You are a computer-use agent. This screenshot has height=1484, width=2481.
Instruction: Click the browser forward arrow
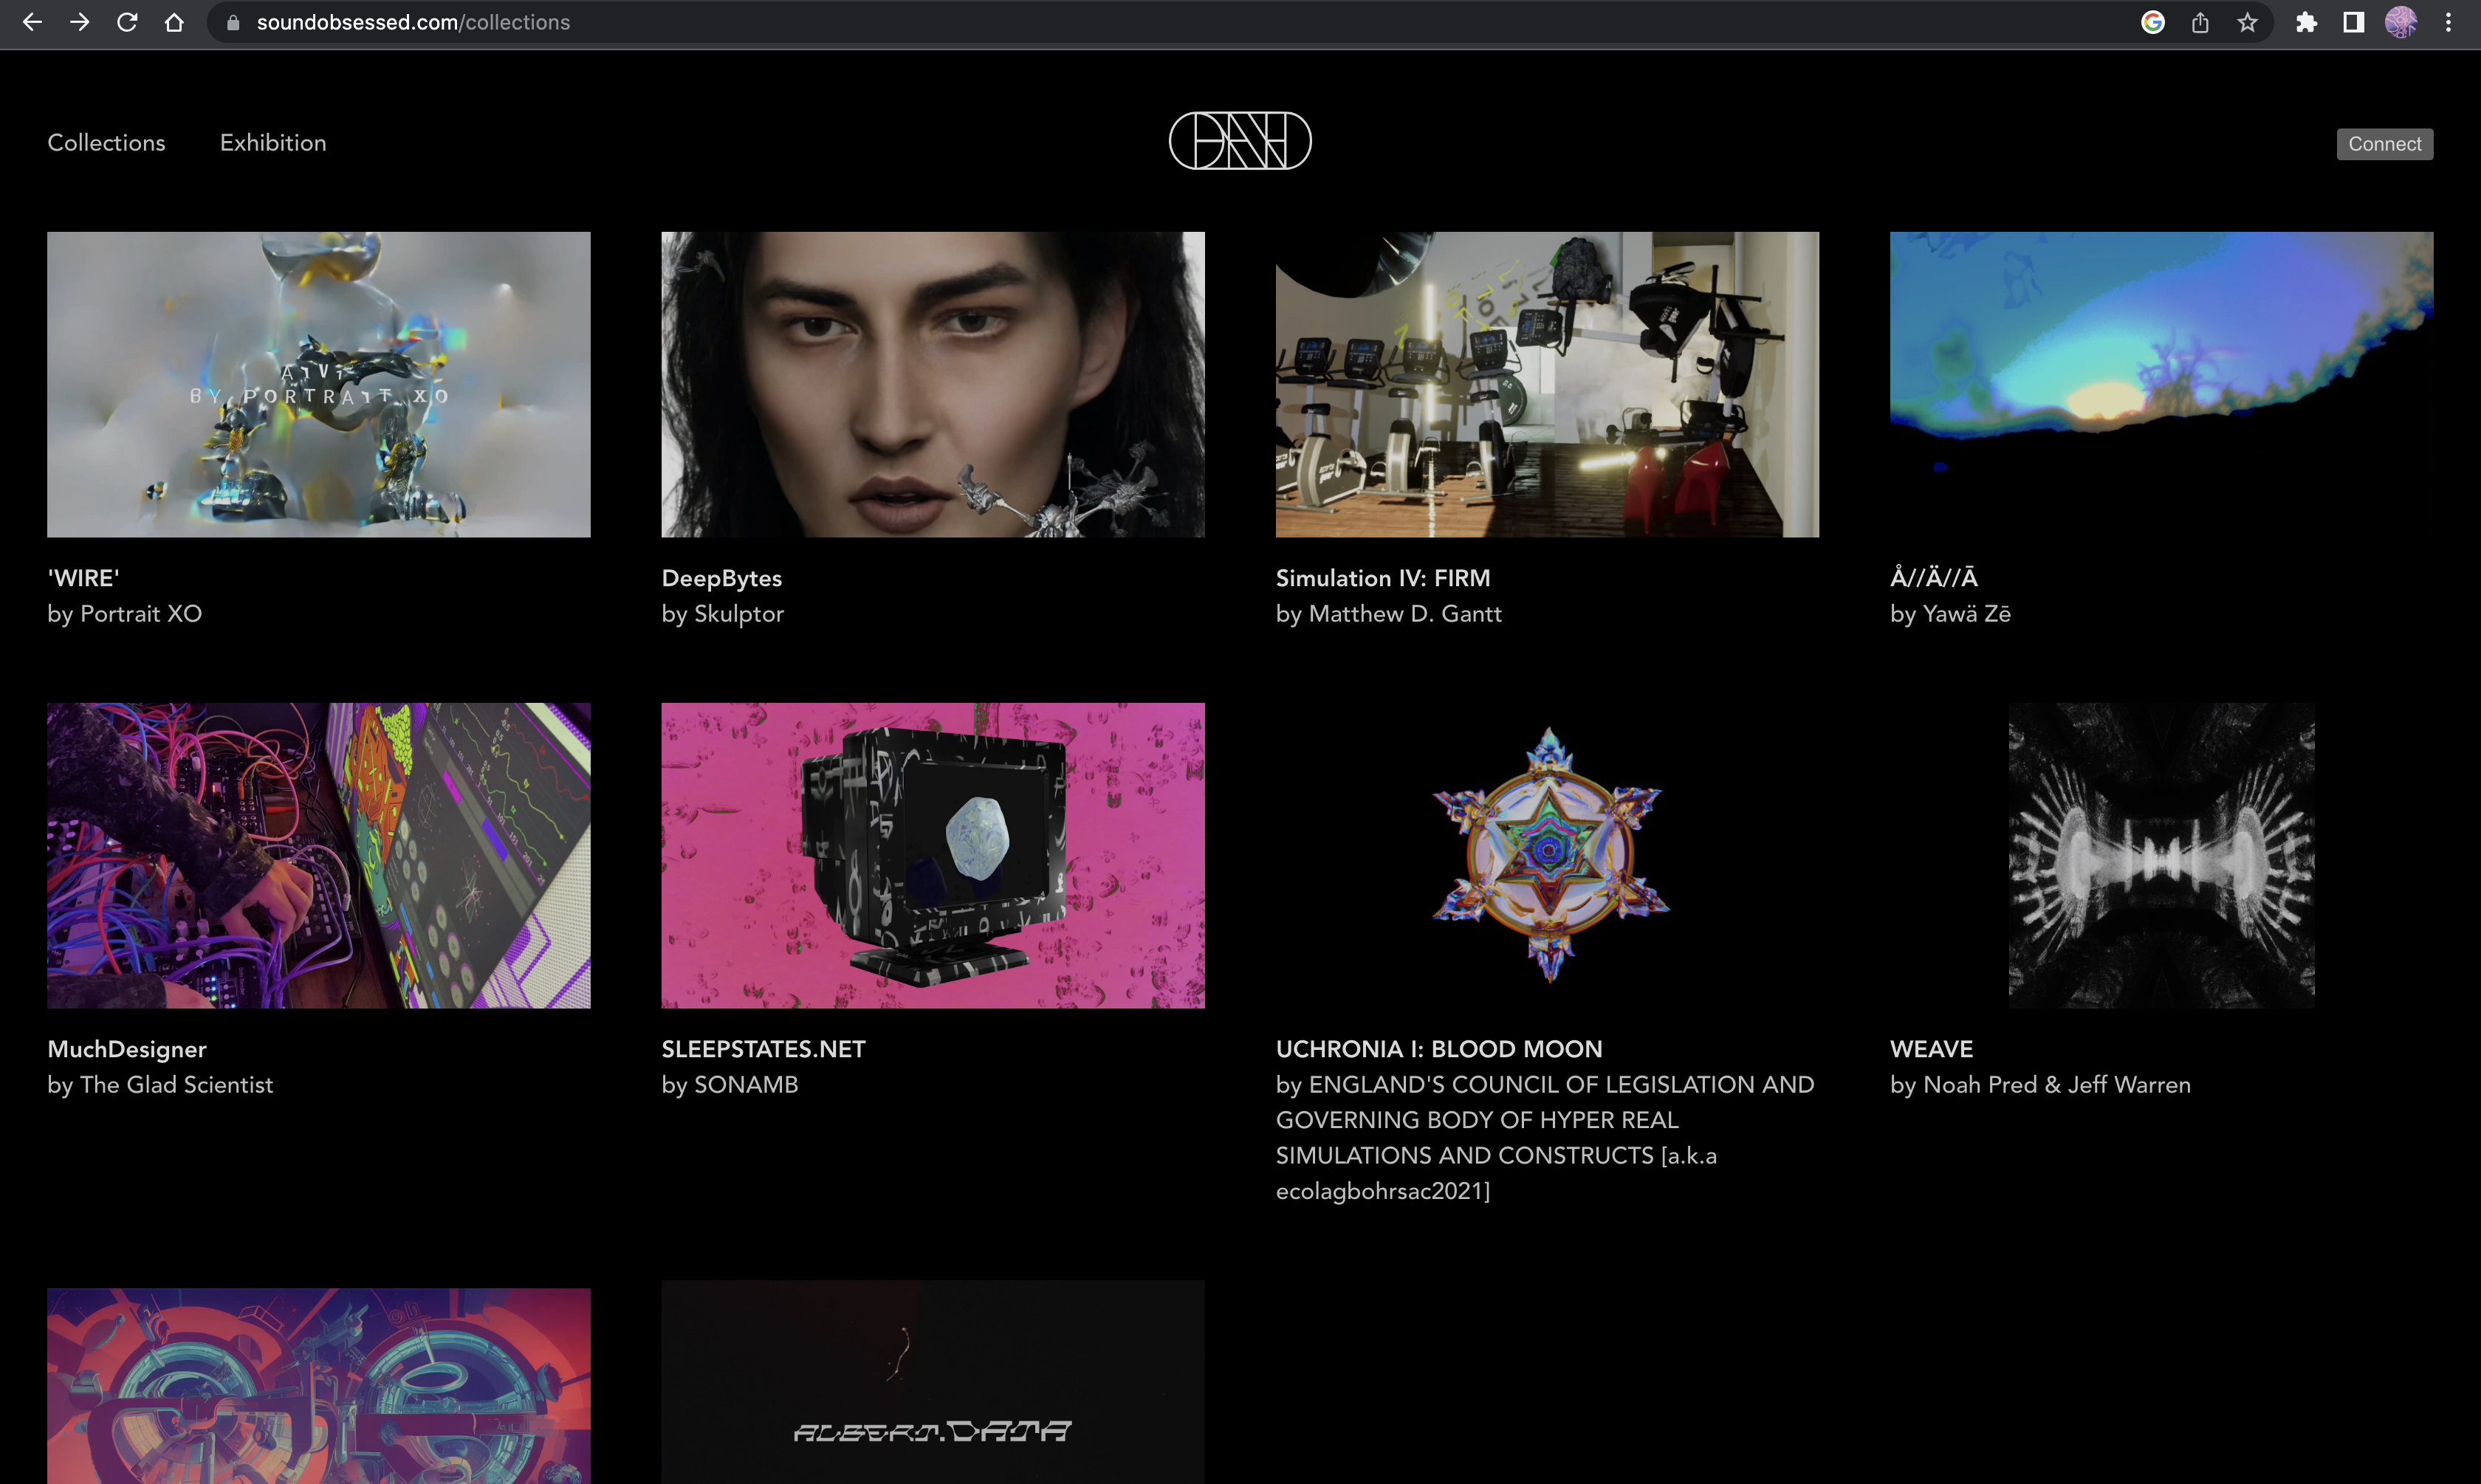80,22
